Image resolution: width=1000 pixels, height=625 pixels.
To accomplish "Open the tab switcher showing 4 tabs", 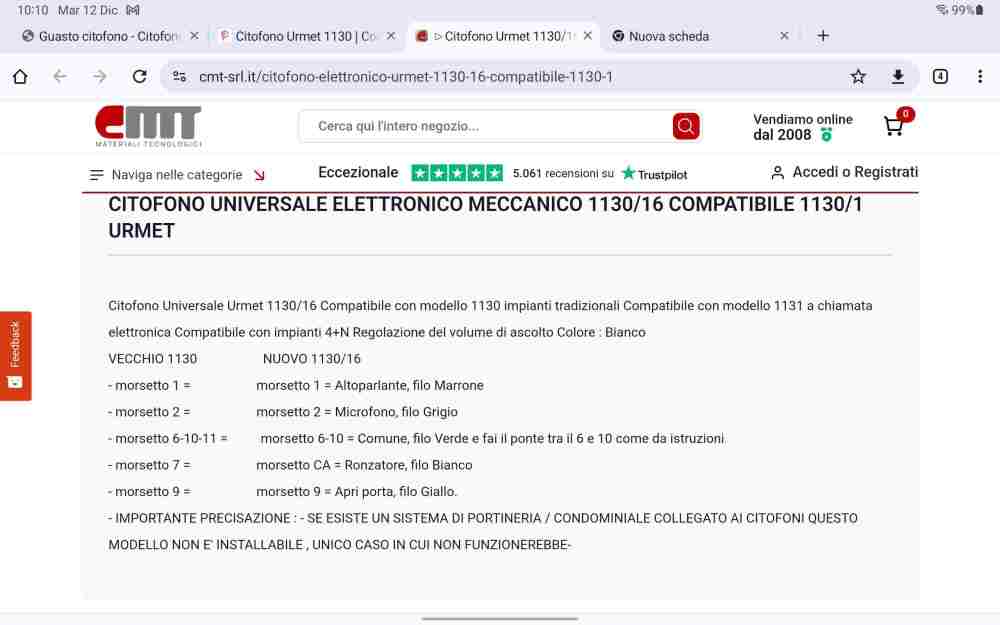I will (x=940, y=77).
